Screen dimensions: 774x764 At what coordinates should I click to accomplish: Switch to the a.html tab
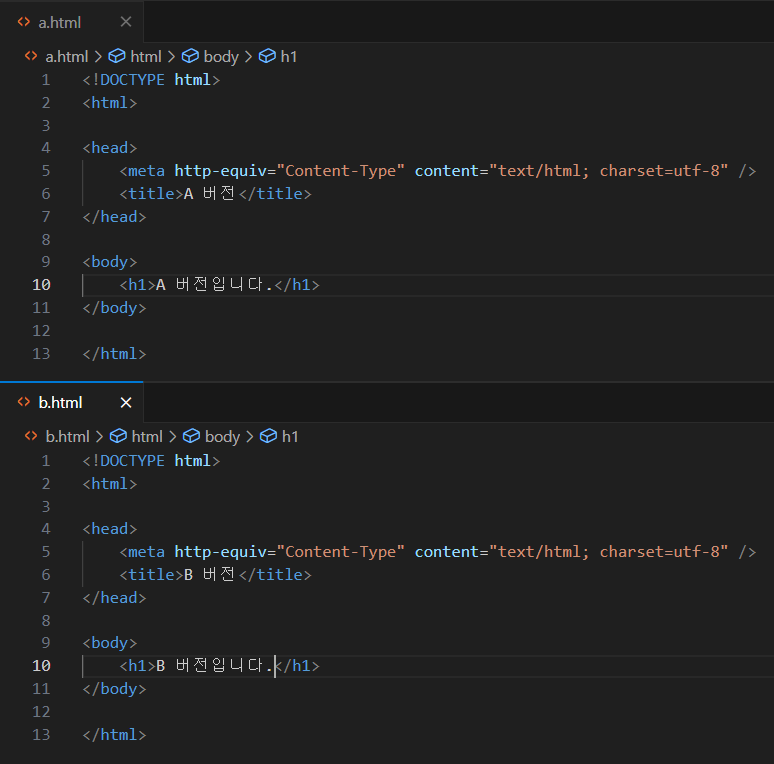tap(60, 22)
